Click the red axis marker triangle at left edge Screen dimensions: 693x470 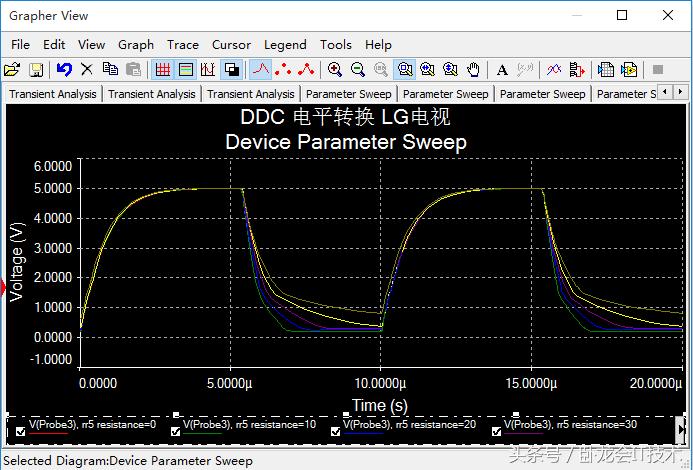click(x=3, y=288)
